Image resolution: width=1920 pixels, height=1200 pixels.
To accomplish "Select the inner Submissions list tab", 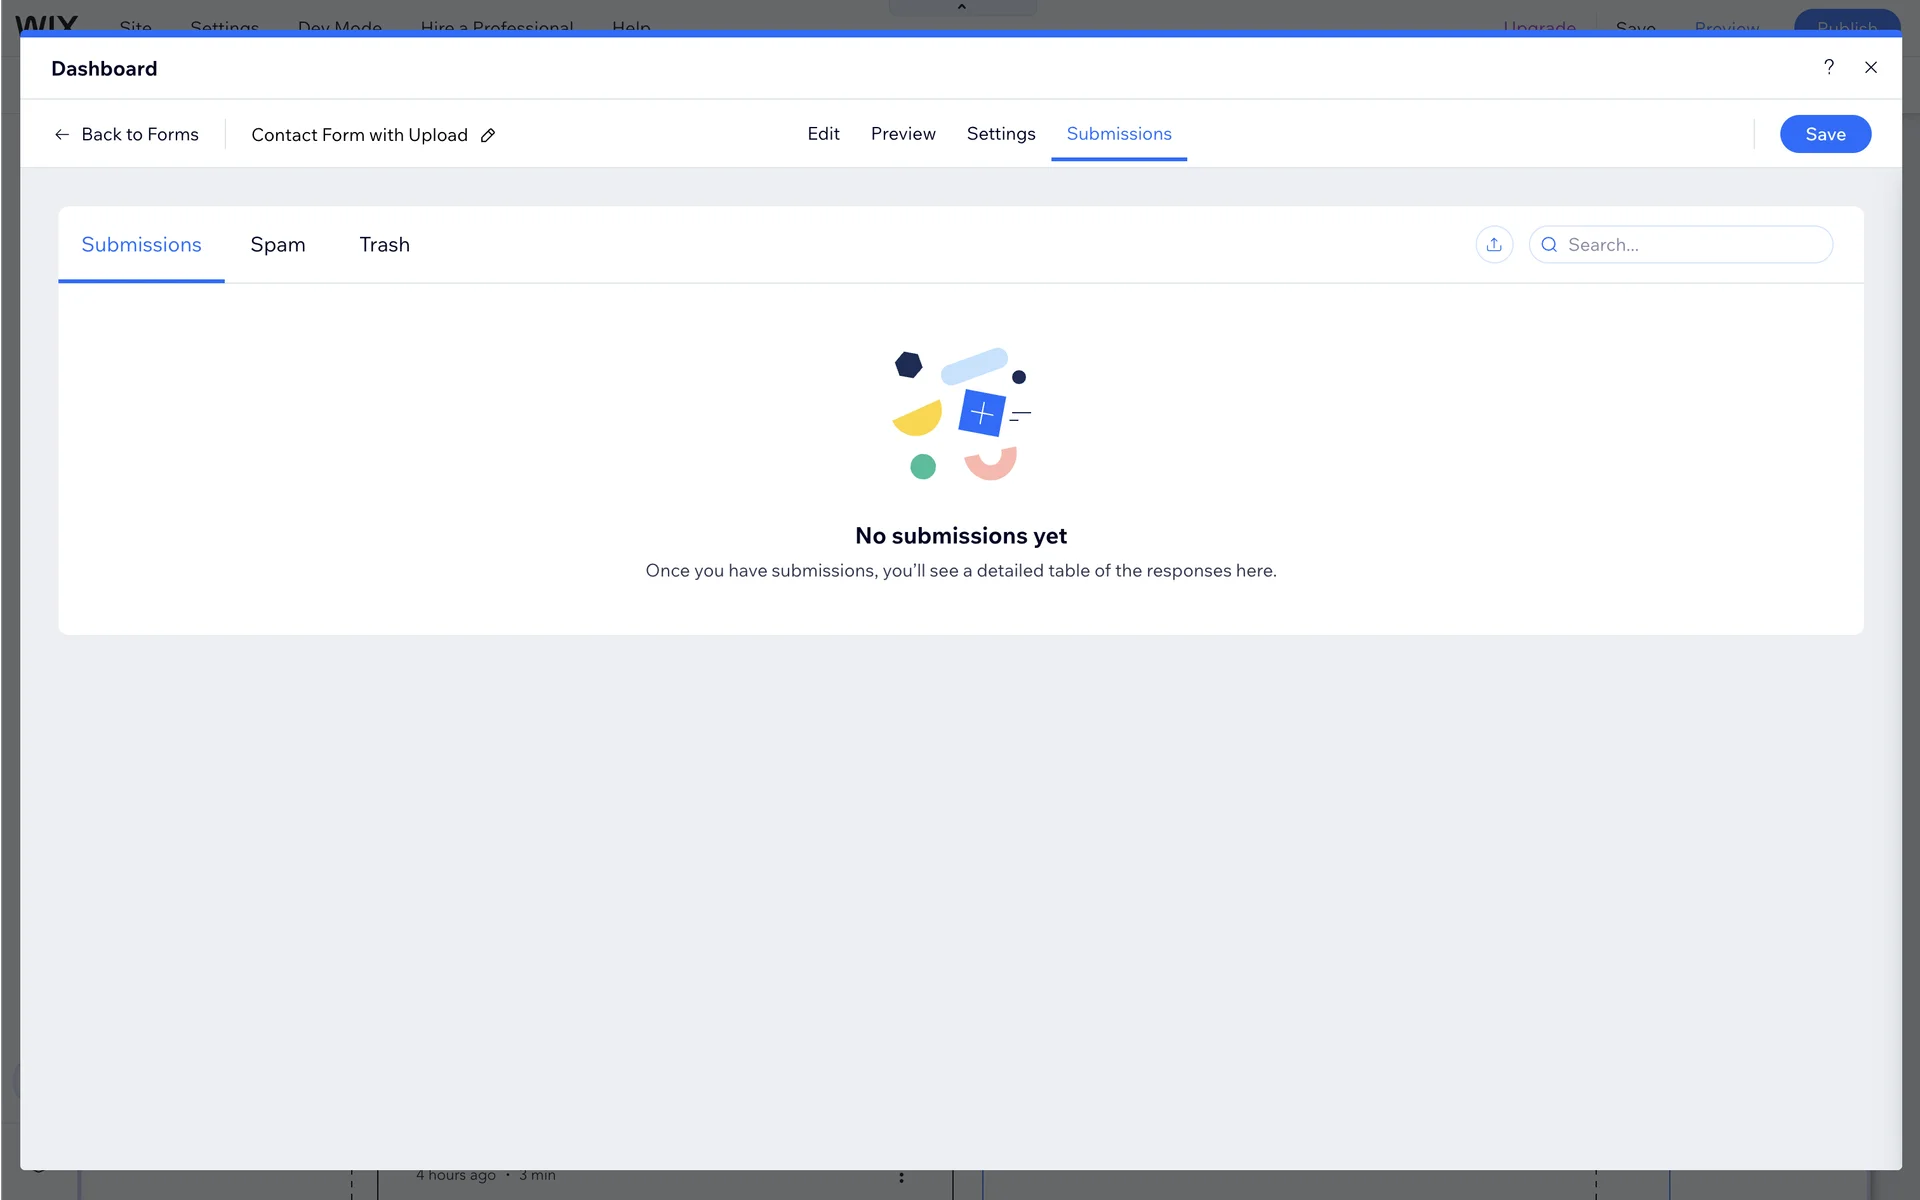I will [141, 245].
